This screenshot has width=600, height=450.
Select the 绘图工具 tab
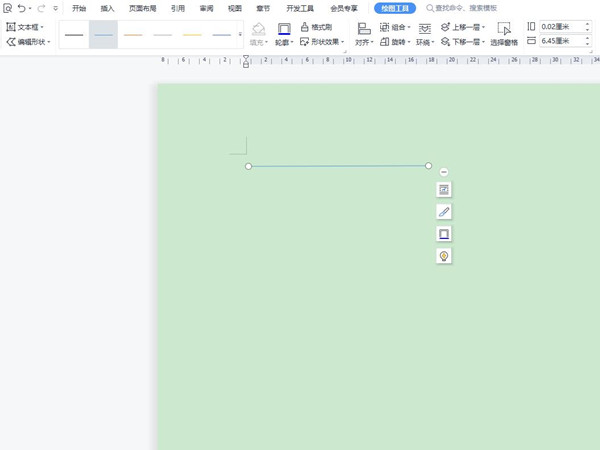(395, 8)
